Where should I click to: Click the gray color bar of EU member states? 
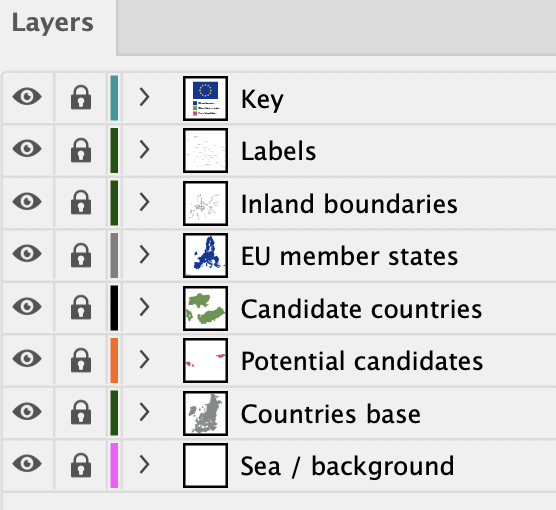tap(114, 255)
